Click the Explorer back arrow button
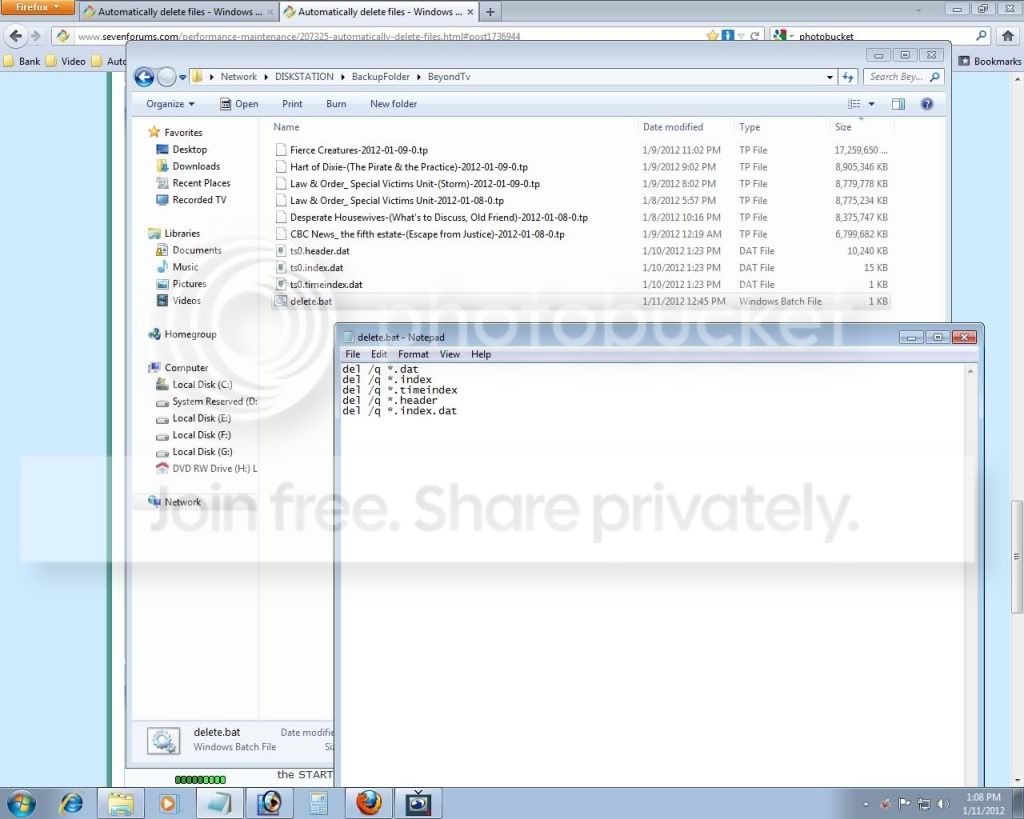The height and width of the screenshot is (819, 1024). point(144,77)
